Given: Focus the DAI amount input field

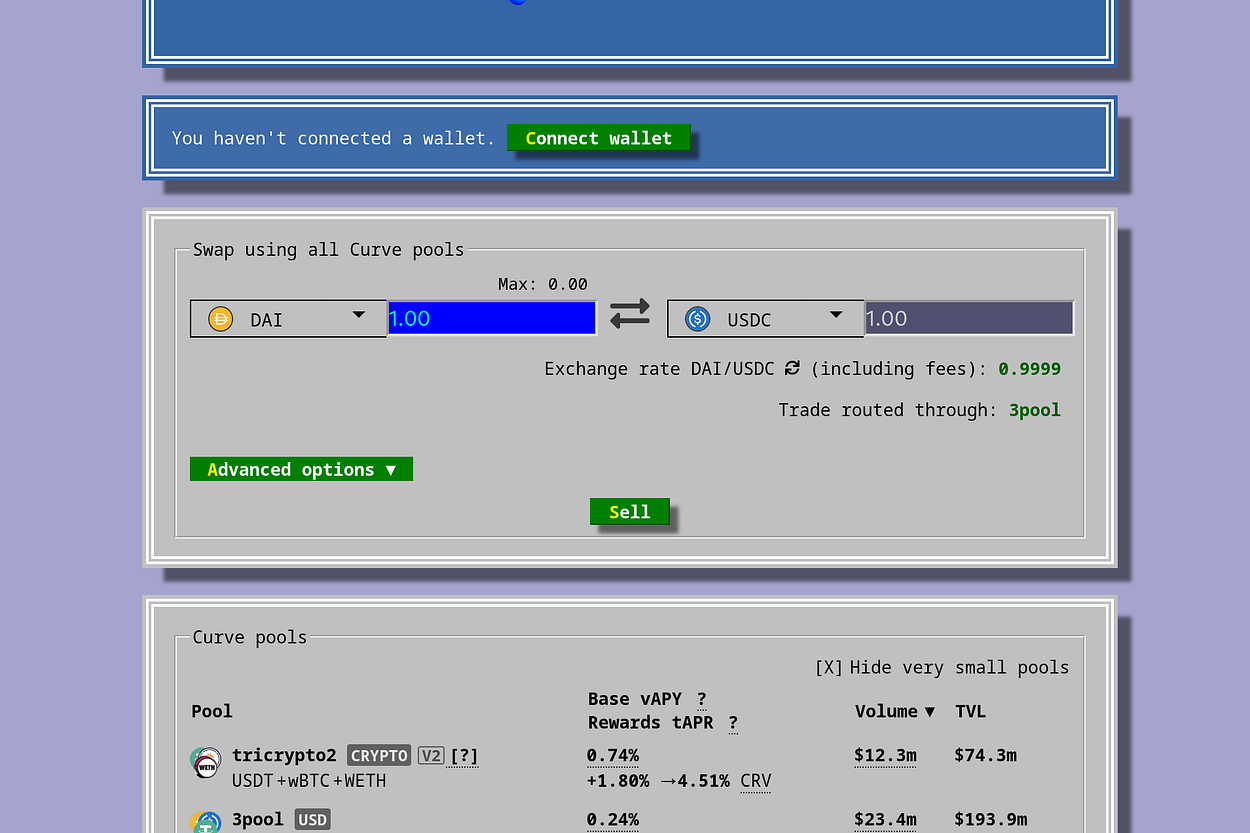Looking at the screenshot, I should click(x=492, y=319).
